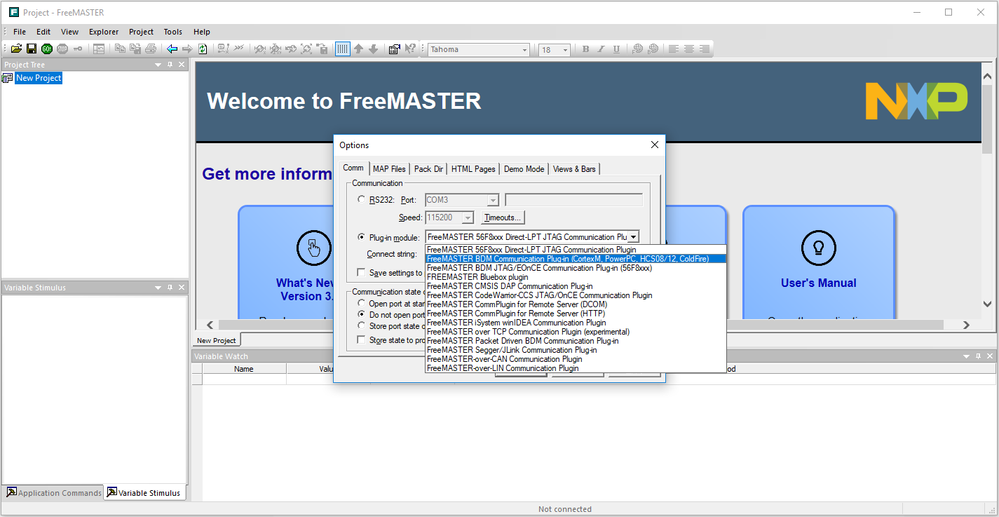
Task: Select Store port state radio button
Action: point(362,326)
